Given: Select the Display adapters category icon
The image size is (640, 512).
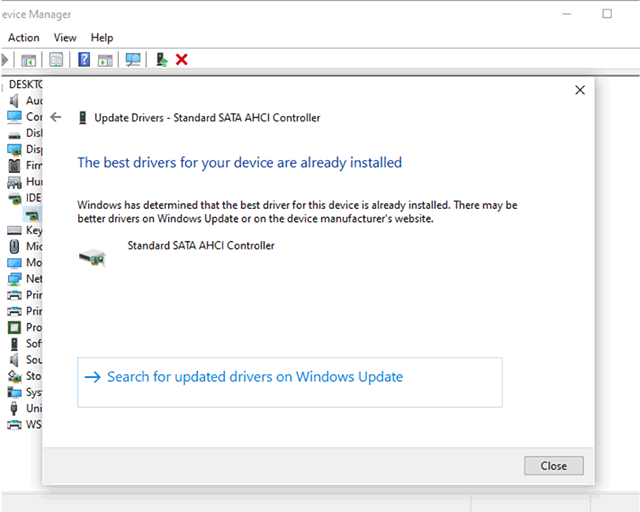Looking at the screenshot, I should [14, 149].
